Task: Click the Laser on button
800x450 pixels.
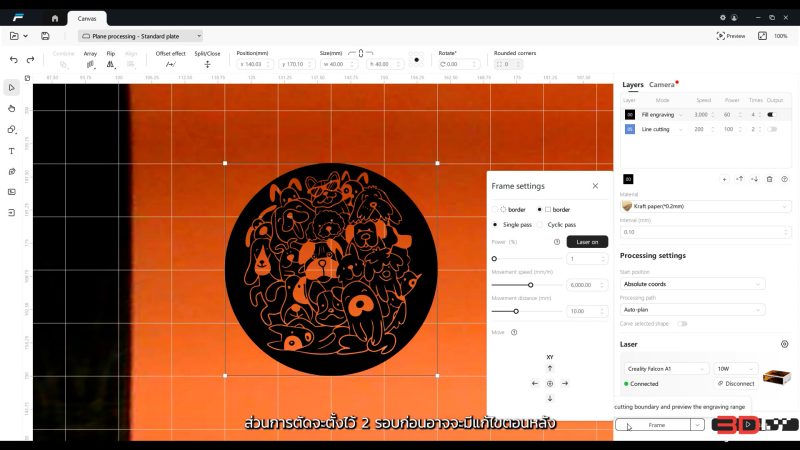Action: pyautogui.click(x=587, y=242)
